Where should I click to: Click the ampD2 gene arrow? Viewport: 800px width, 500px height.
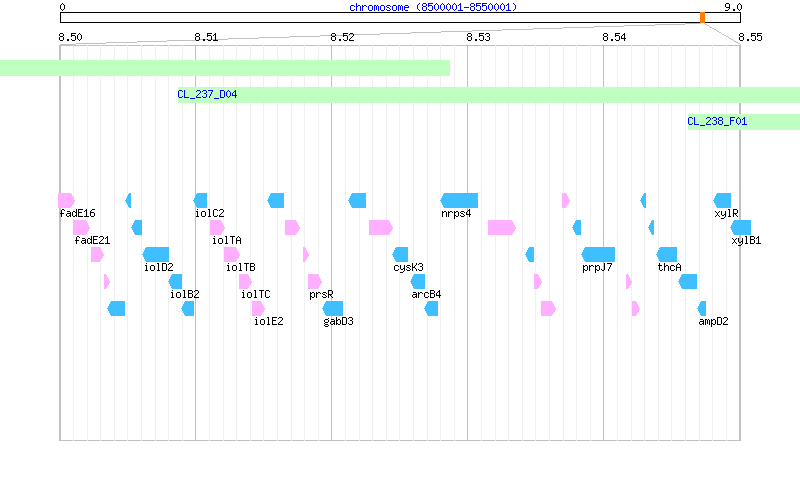702,309
